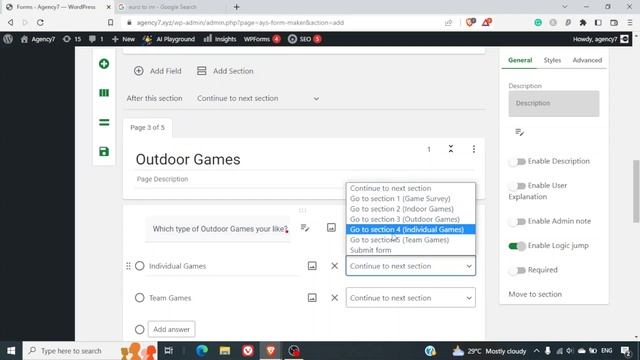Viewport: 640px width, 360px height.
Task: Open comments bubble in admin bar
Action: [96, 39]
